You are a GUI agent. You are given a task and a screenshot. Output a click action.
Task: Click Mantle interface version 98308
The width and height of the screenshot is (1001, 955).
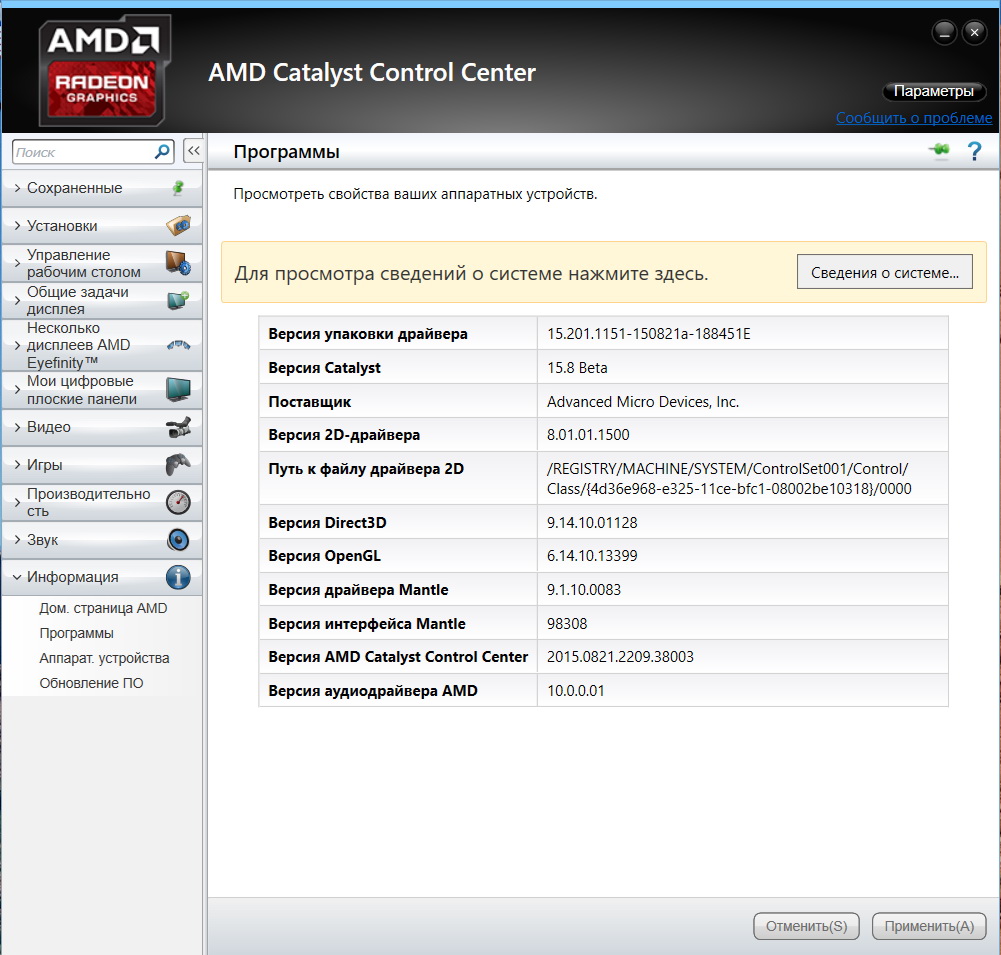point(567,624)
